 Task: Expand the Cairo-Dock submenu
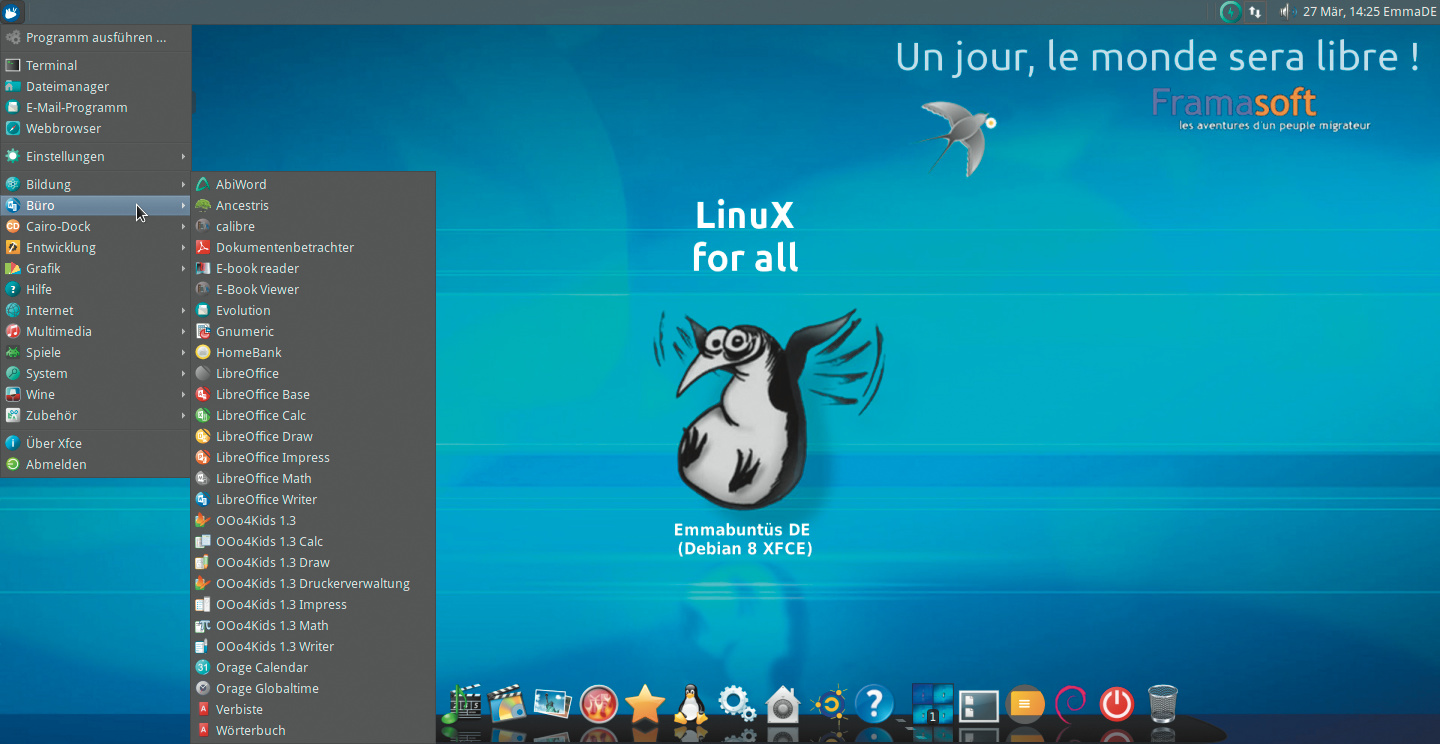coord(96,226)
